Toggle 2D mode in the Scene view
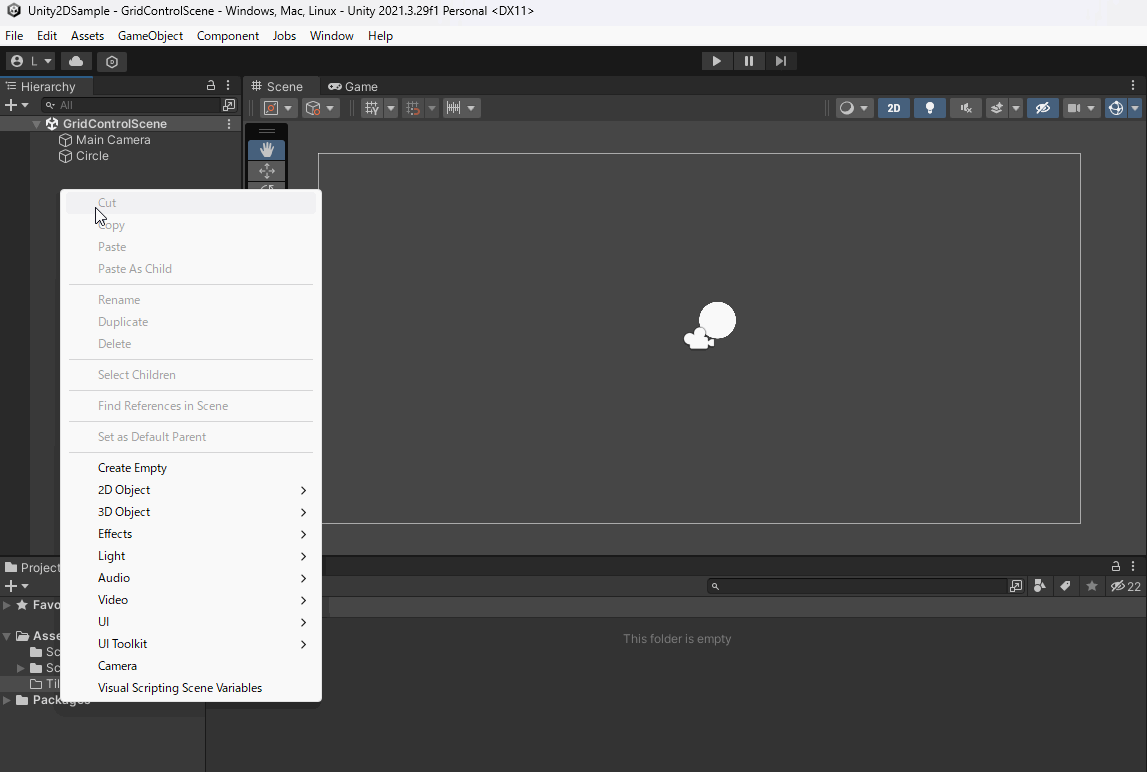The height and width of the screenshot is (772, 1147). coord(894,108)
